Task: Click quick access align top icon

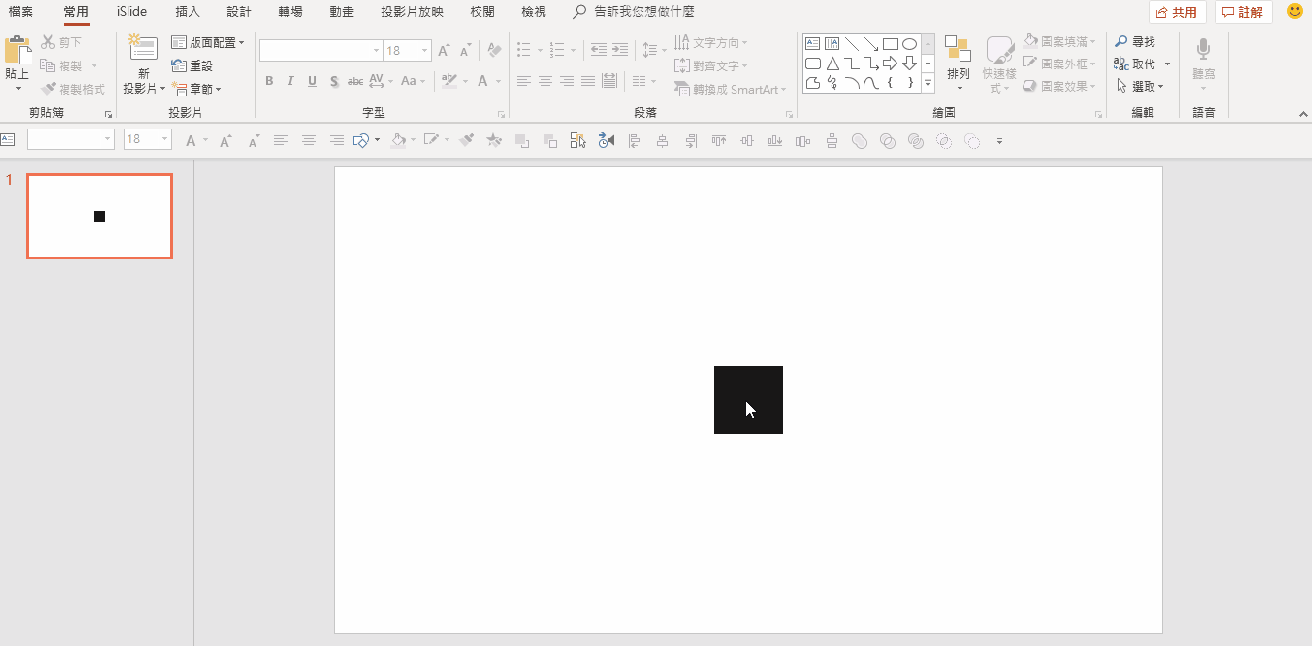Action: coord(719,141)
